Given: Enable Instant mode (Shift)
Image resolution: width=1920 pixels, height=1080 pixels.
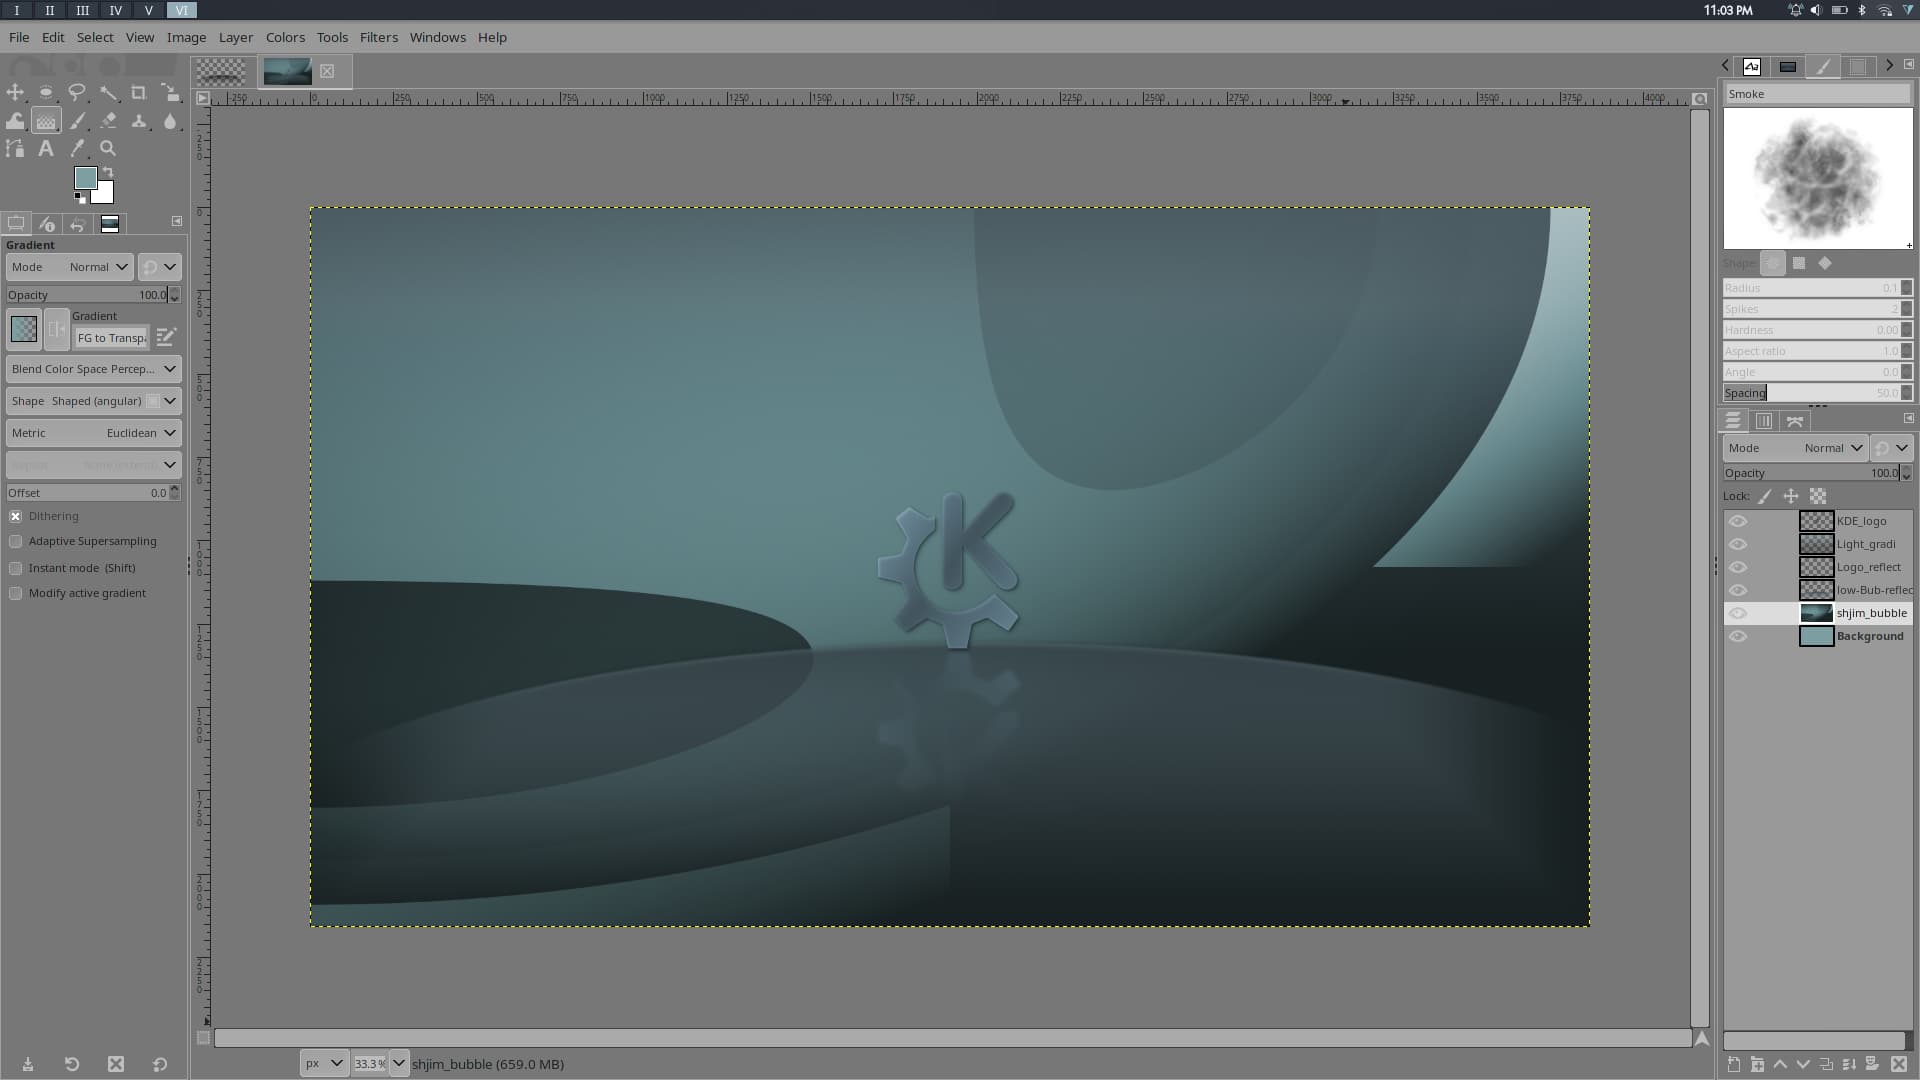Looking at the screenshot, I should [x=15, y=568].
